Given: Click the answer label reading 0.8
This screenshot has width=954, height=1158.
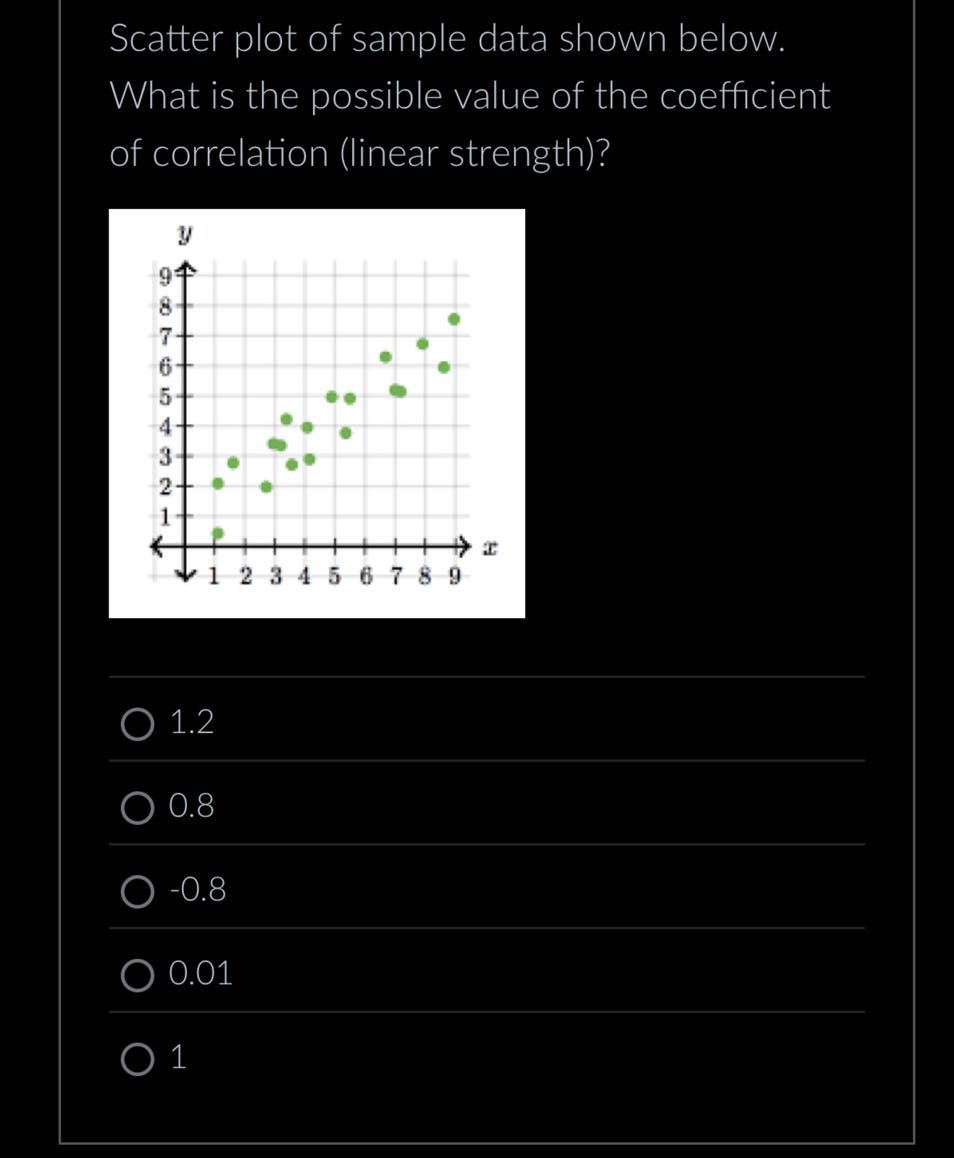Looking at the screenshot, I should click(193, 808).
